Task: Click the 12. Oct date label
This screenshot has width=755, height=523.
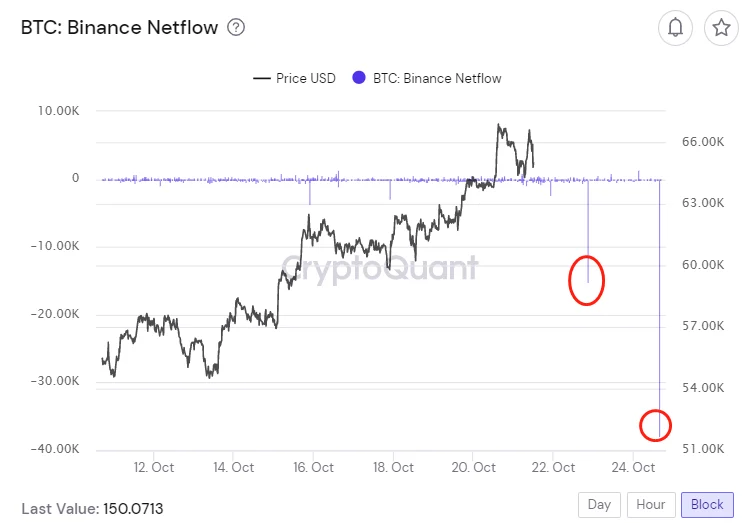Action: pyautogui.click(x=154, y=467)
